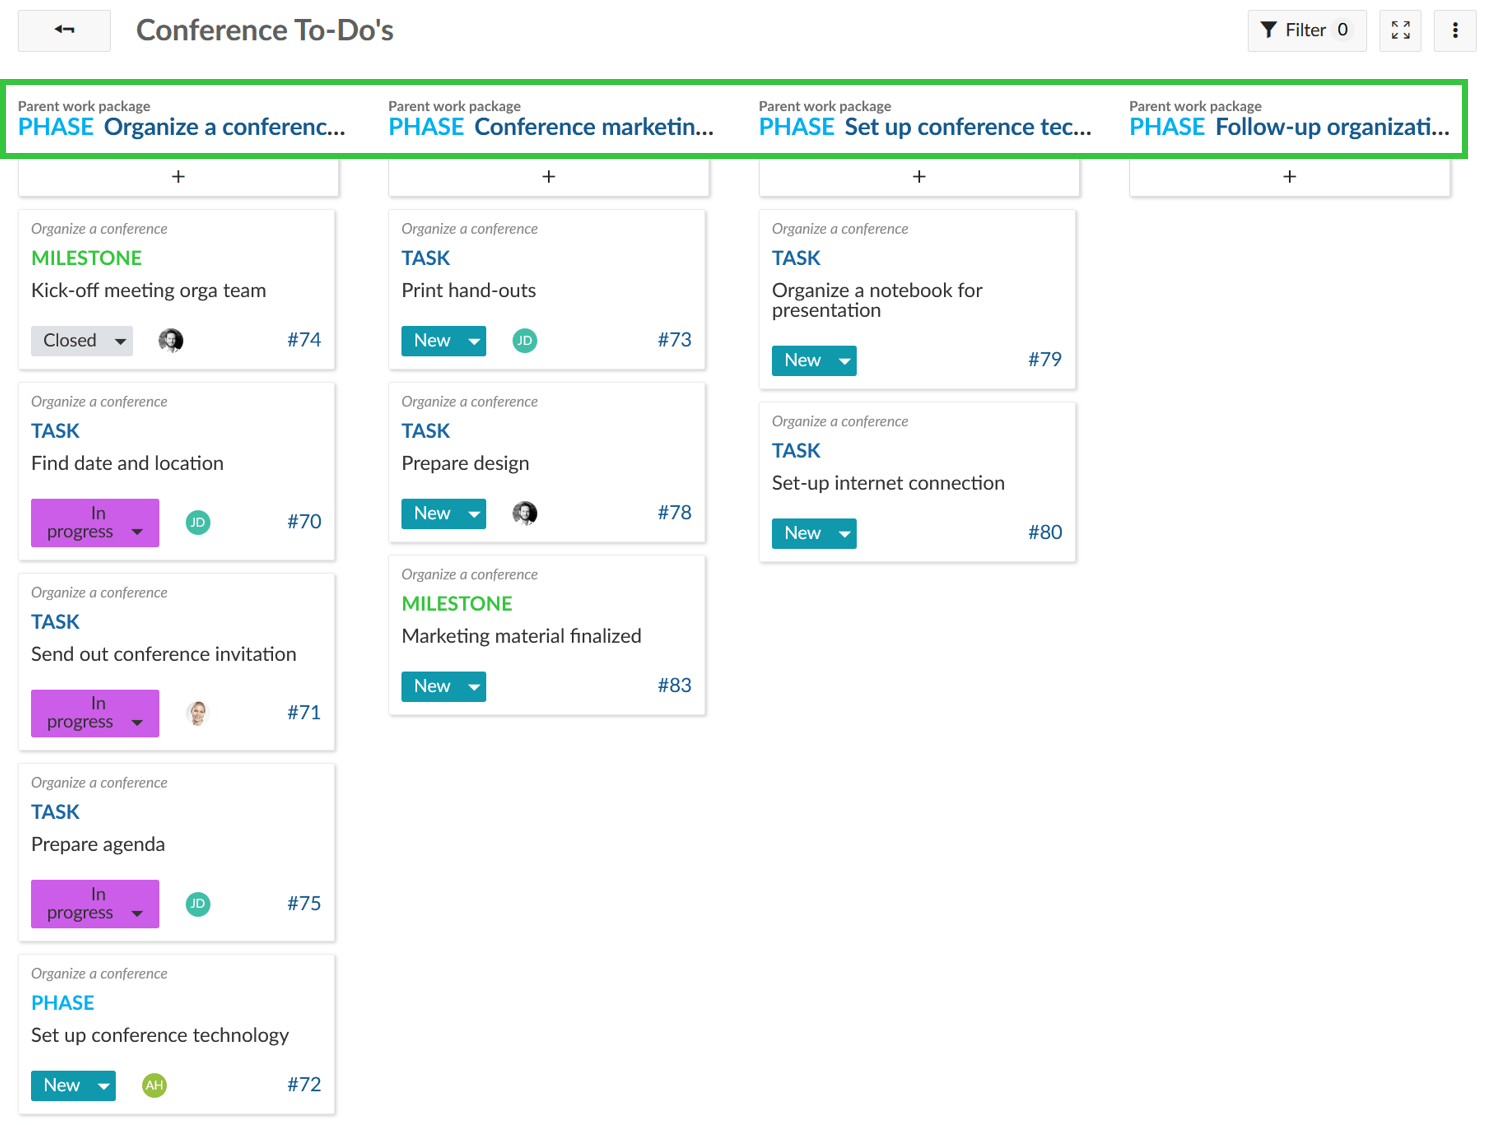
Task: Click Conference To-Do's board title
Action: (x=265, y=30)
